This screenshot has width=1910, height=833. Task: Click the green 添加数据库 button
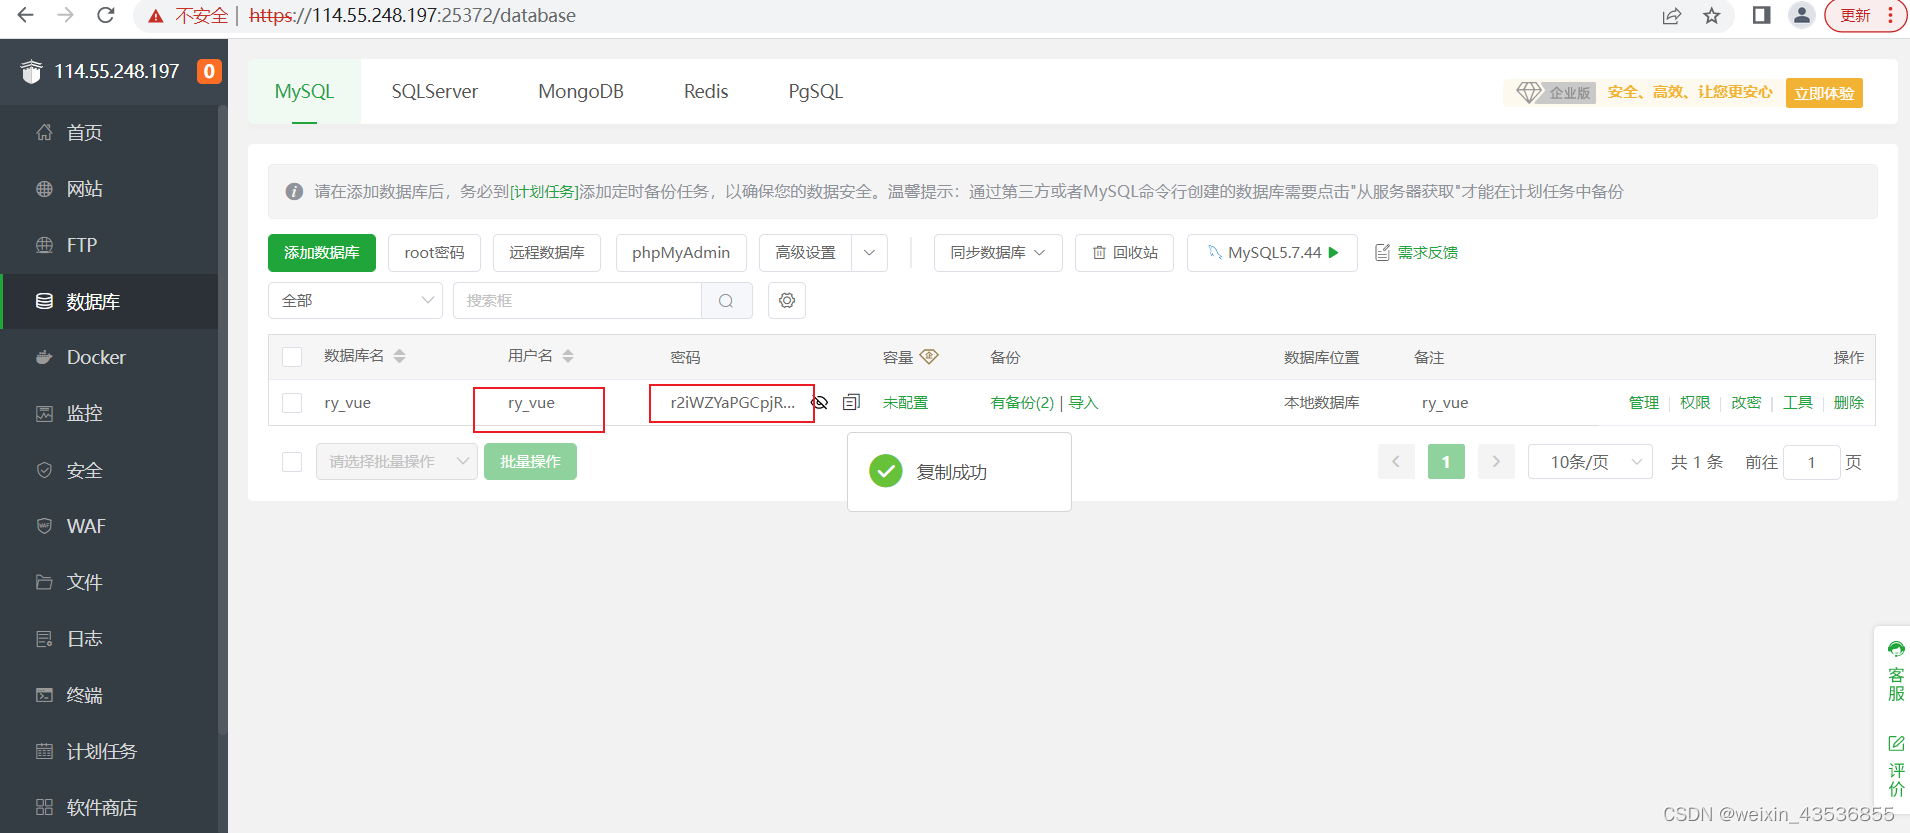(322, 253)
